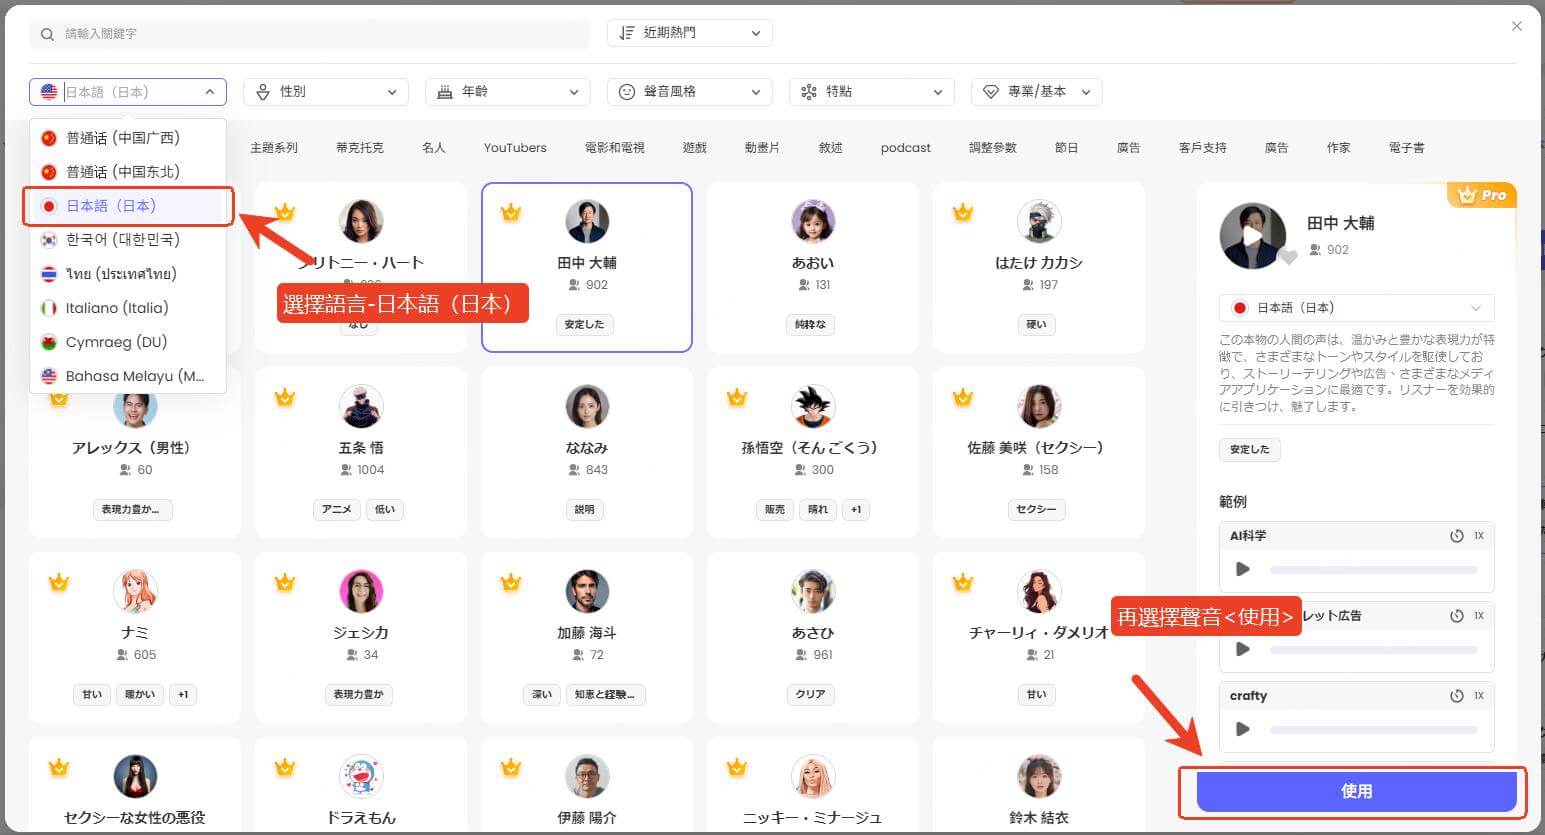Choose the 孫悟空 voice avatar
This screenshot has width=1545, height=835.
[x=813, y=407]
